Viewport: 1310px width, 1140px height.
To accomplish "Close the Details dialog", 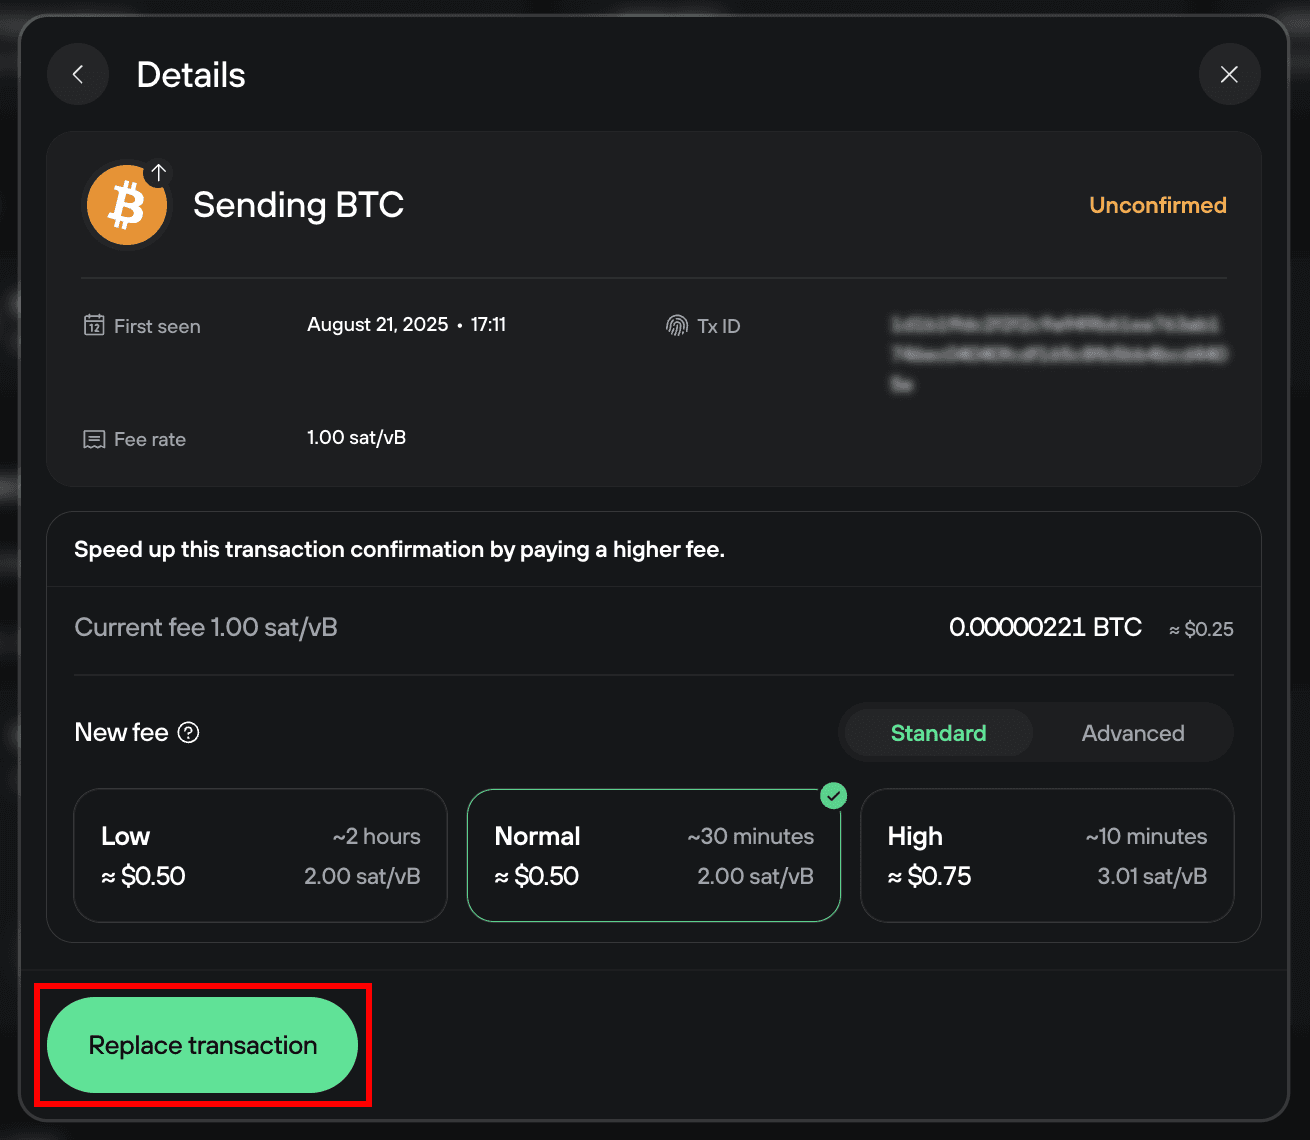I will click(1229, 74).
